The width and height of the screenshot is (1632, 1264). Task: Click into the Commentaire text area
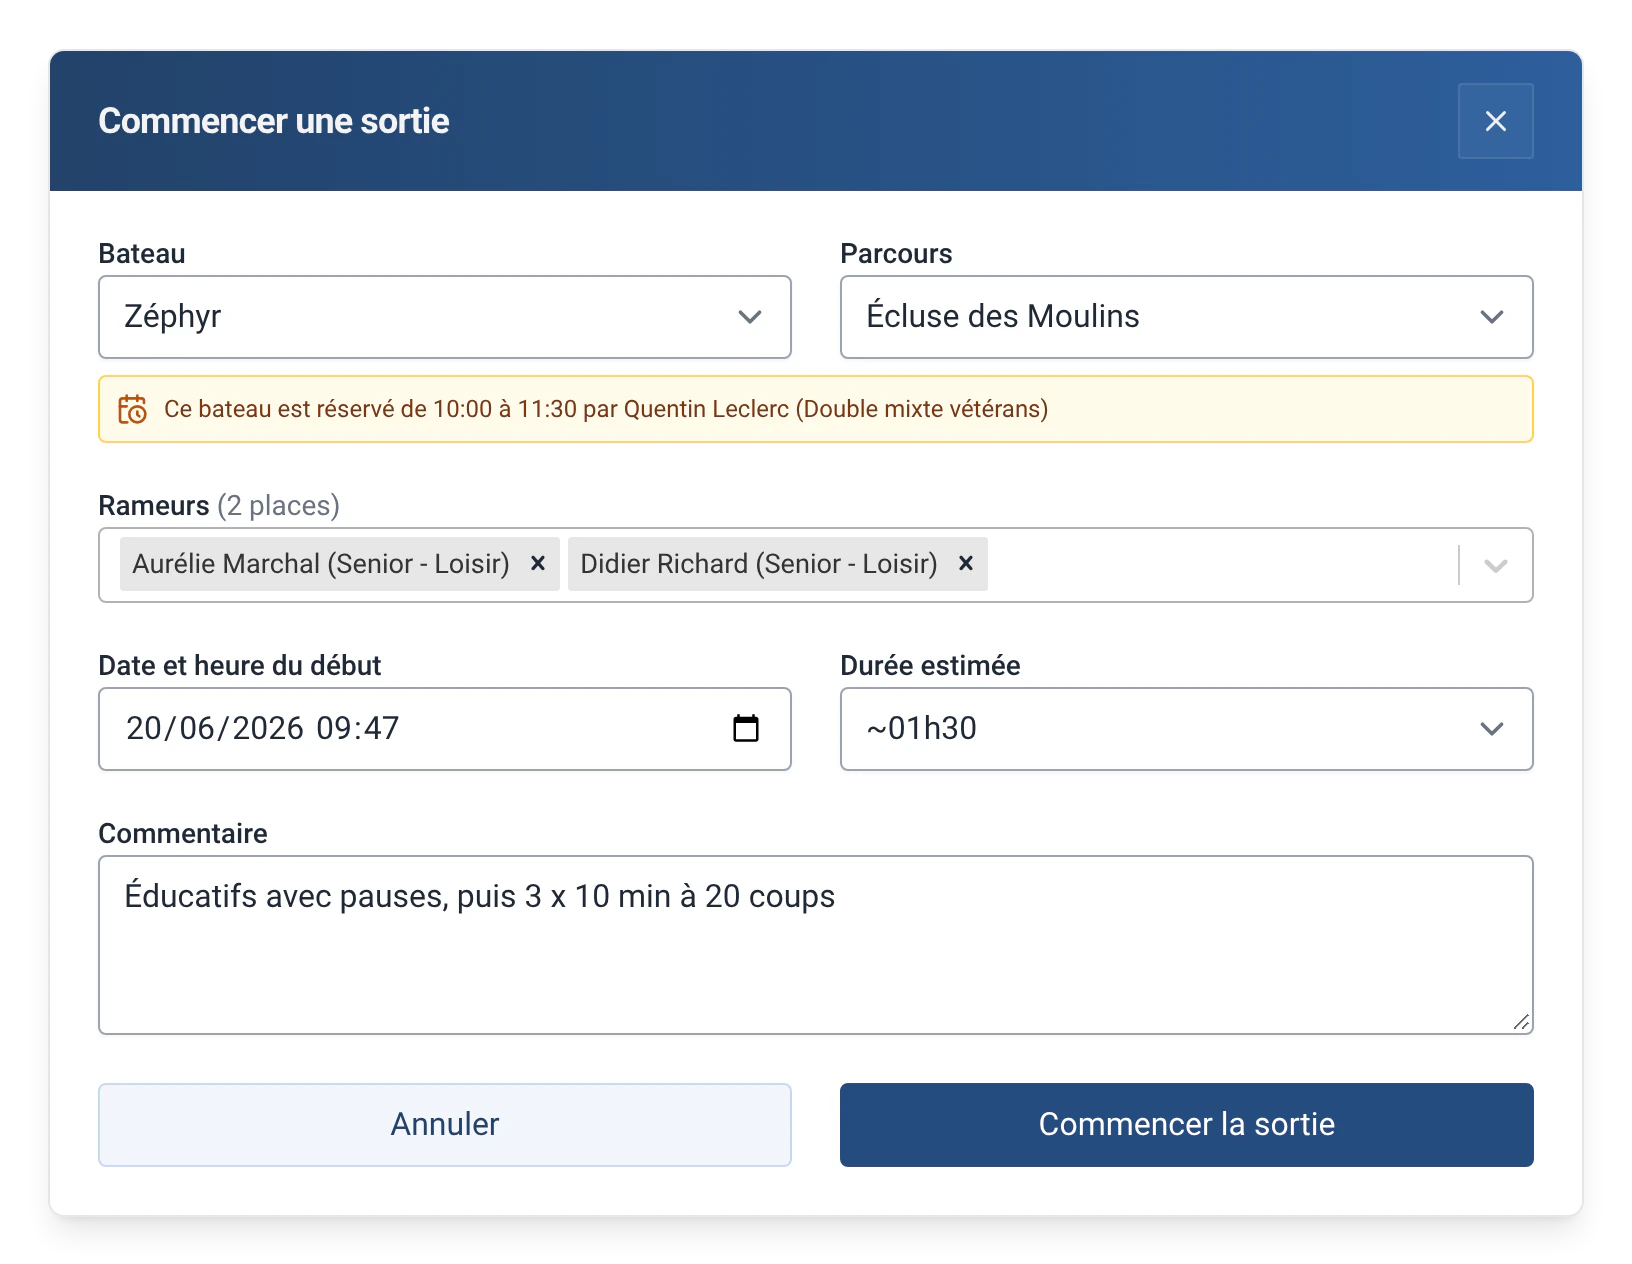point(816,945)
